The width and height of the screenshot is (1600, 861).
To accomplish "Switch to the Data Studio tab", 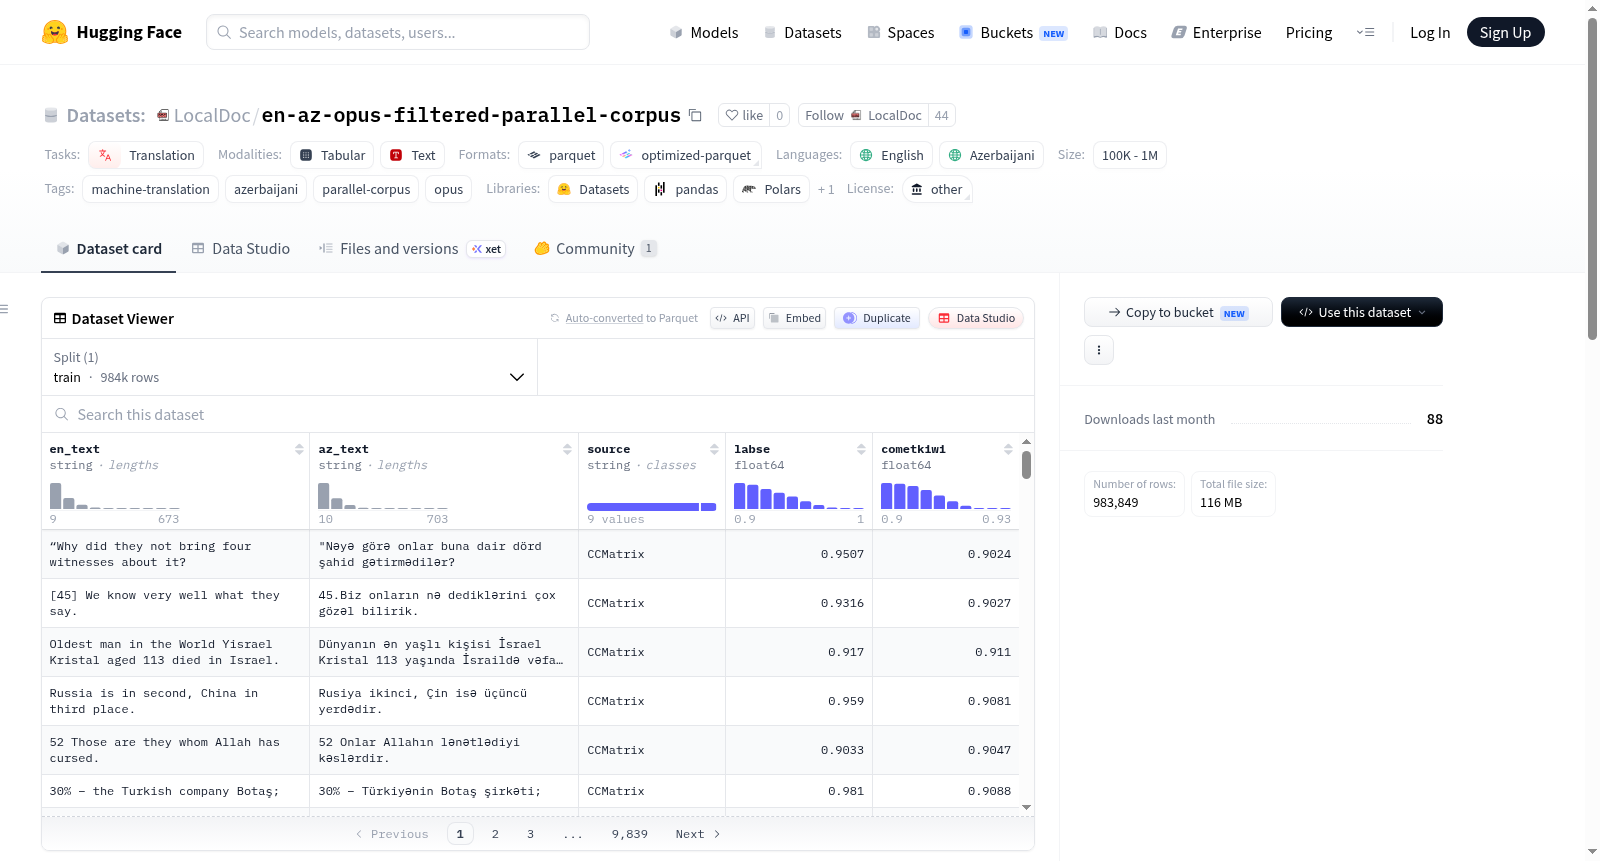I will [241, 248].
